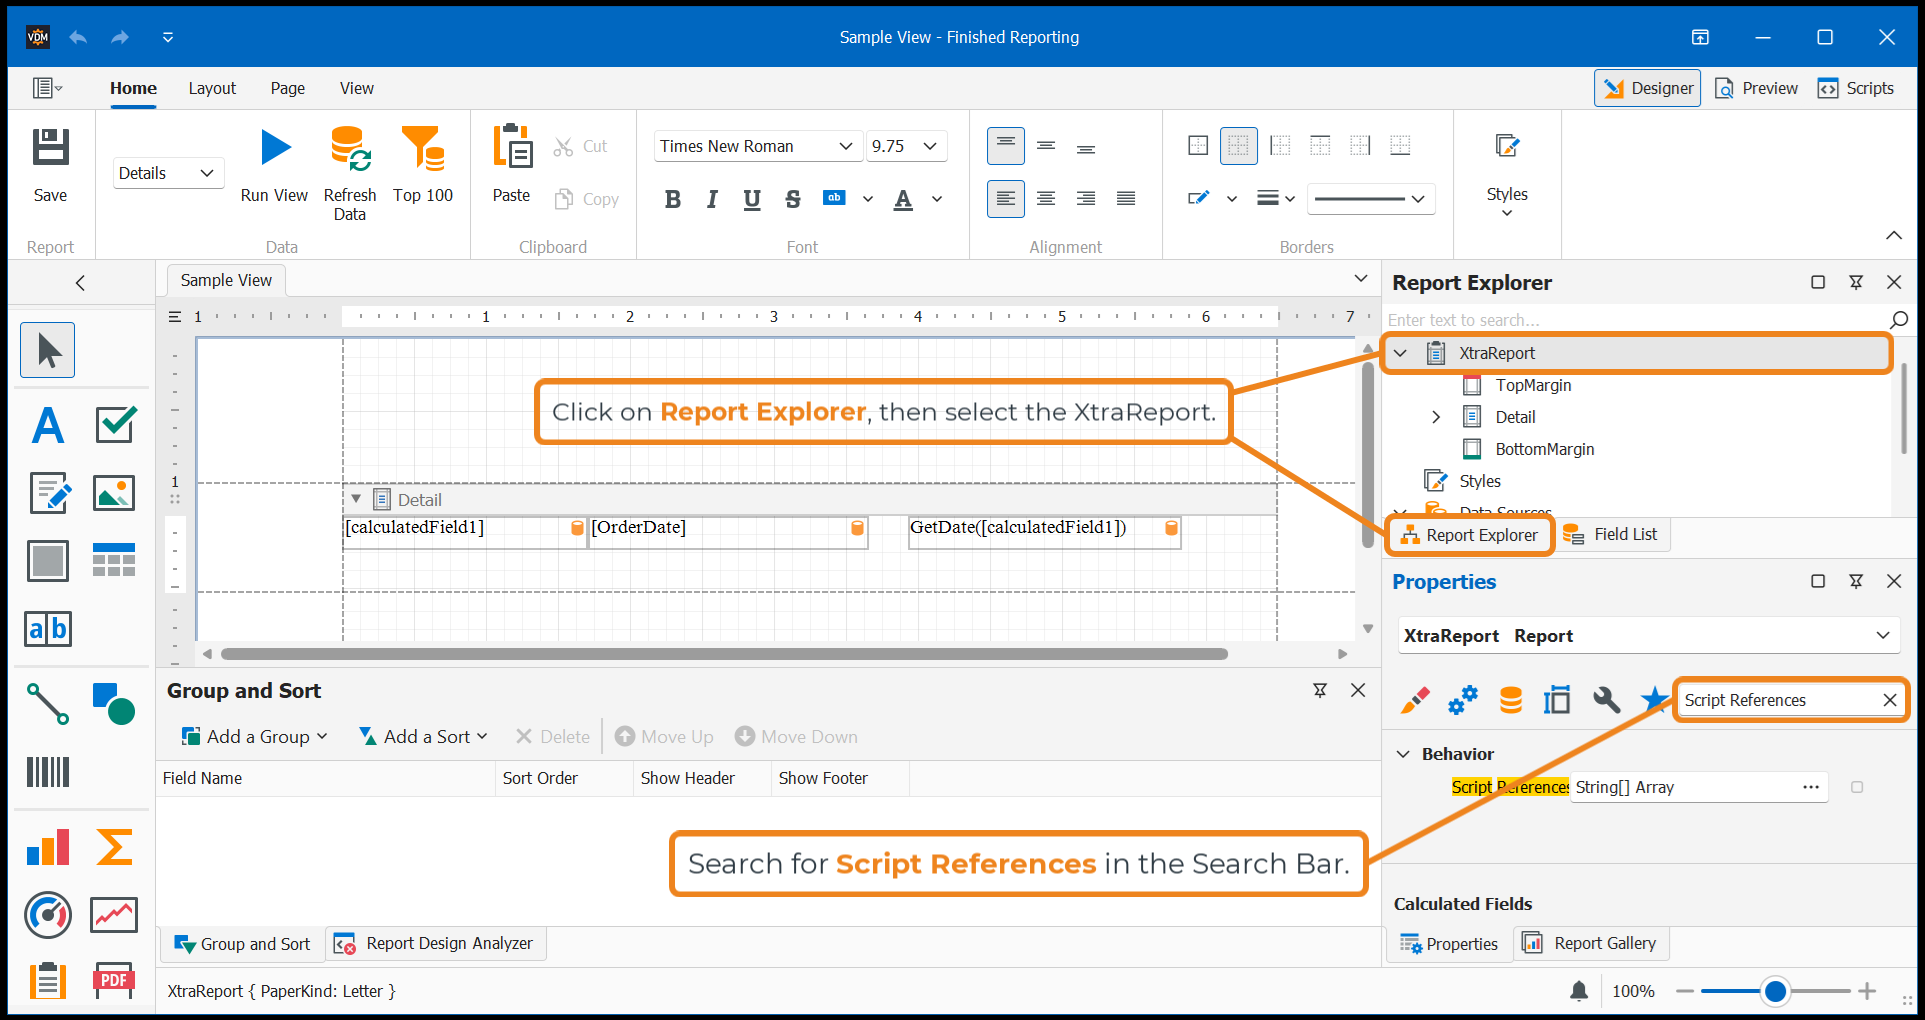Click the design surface horizontal scrollbar
Image resolution: width=1925 pixels, height=1020 pixels.
724,654
